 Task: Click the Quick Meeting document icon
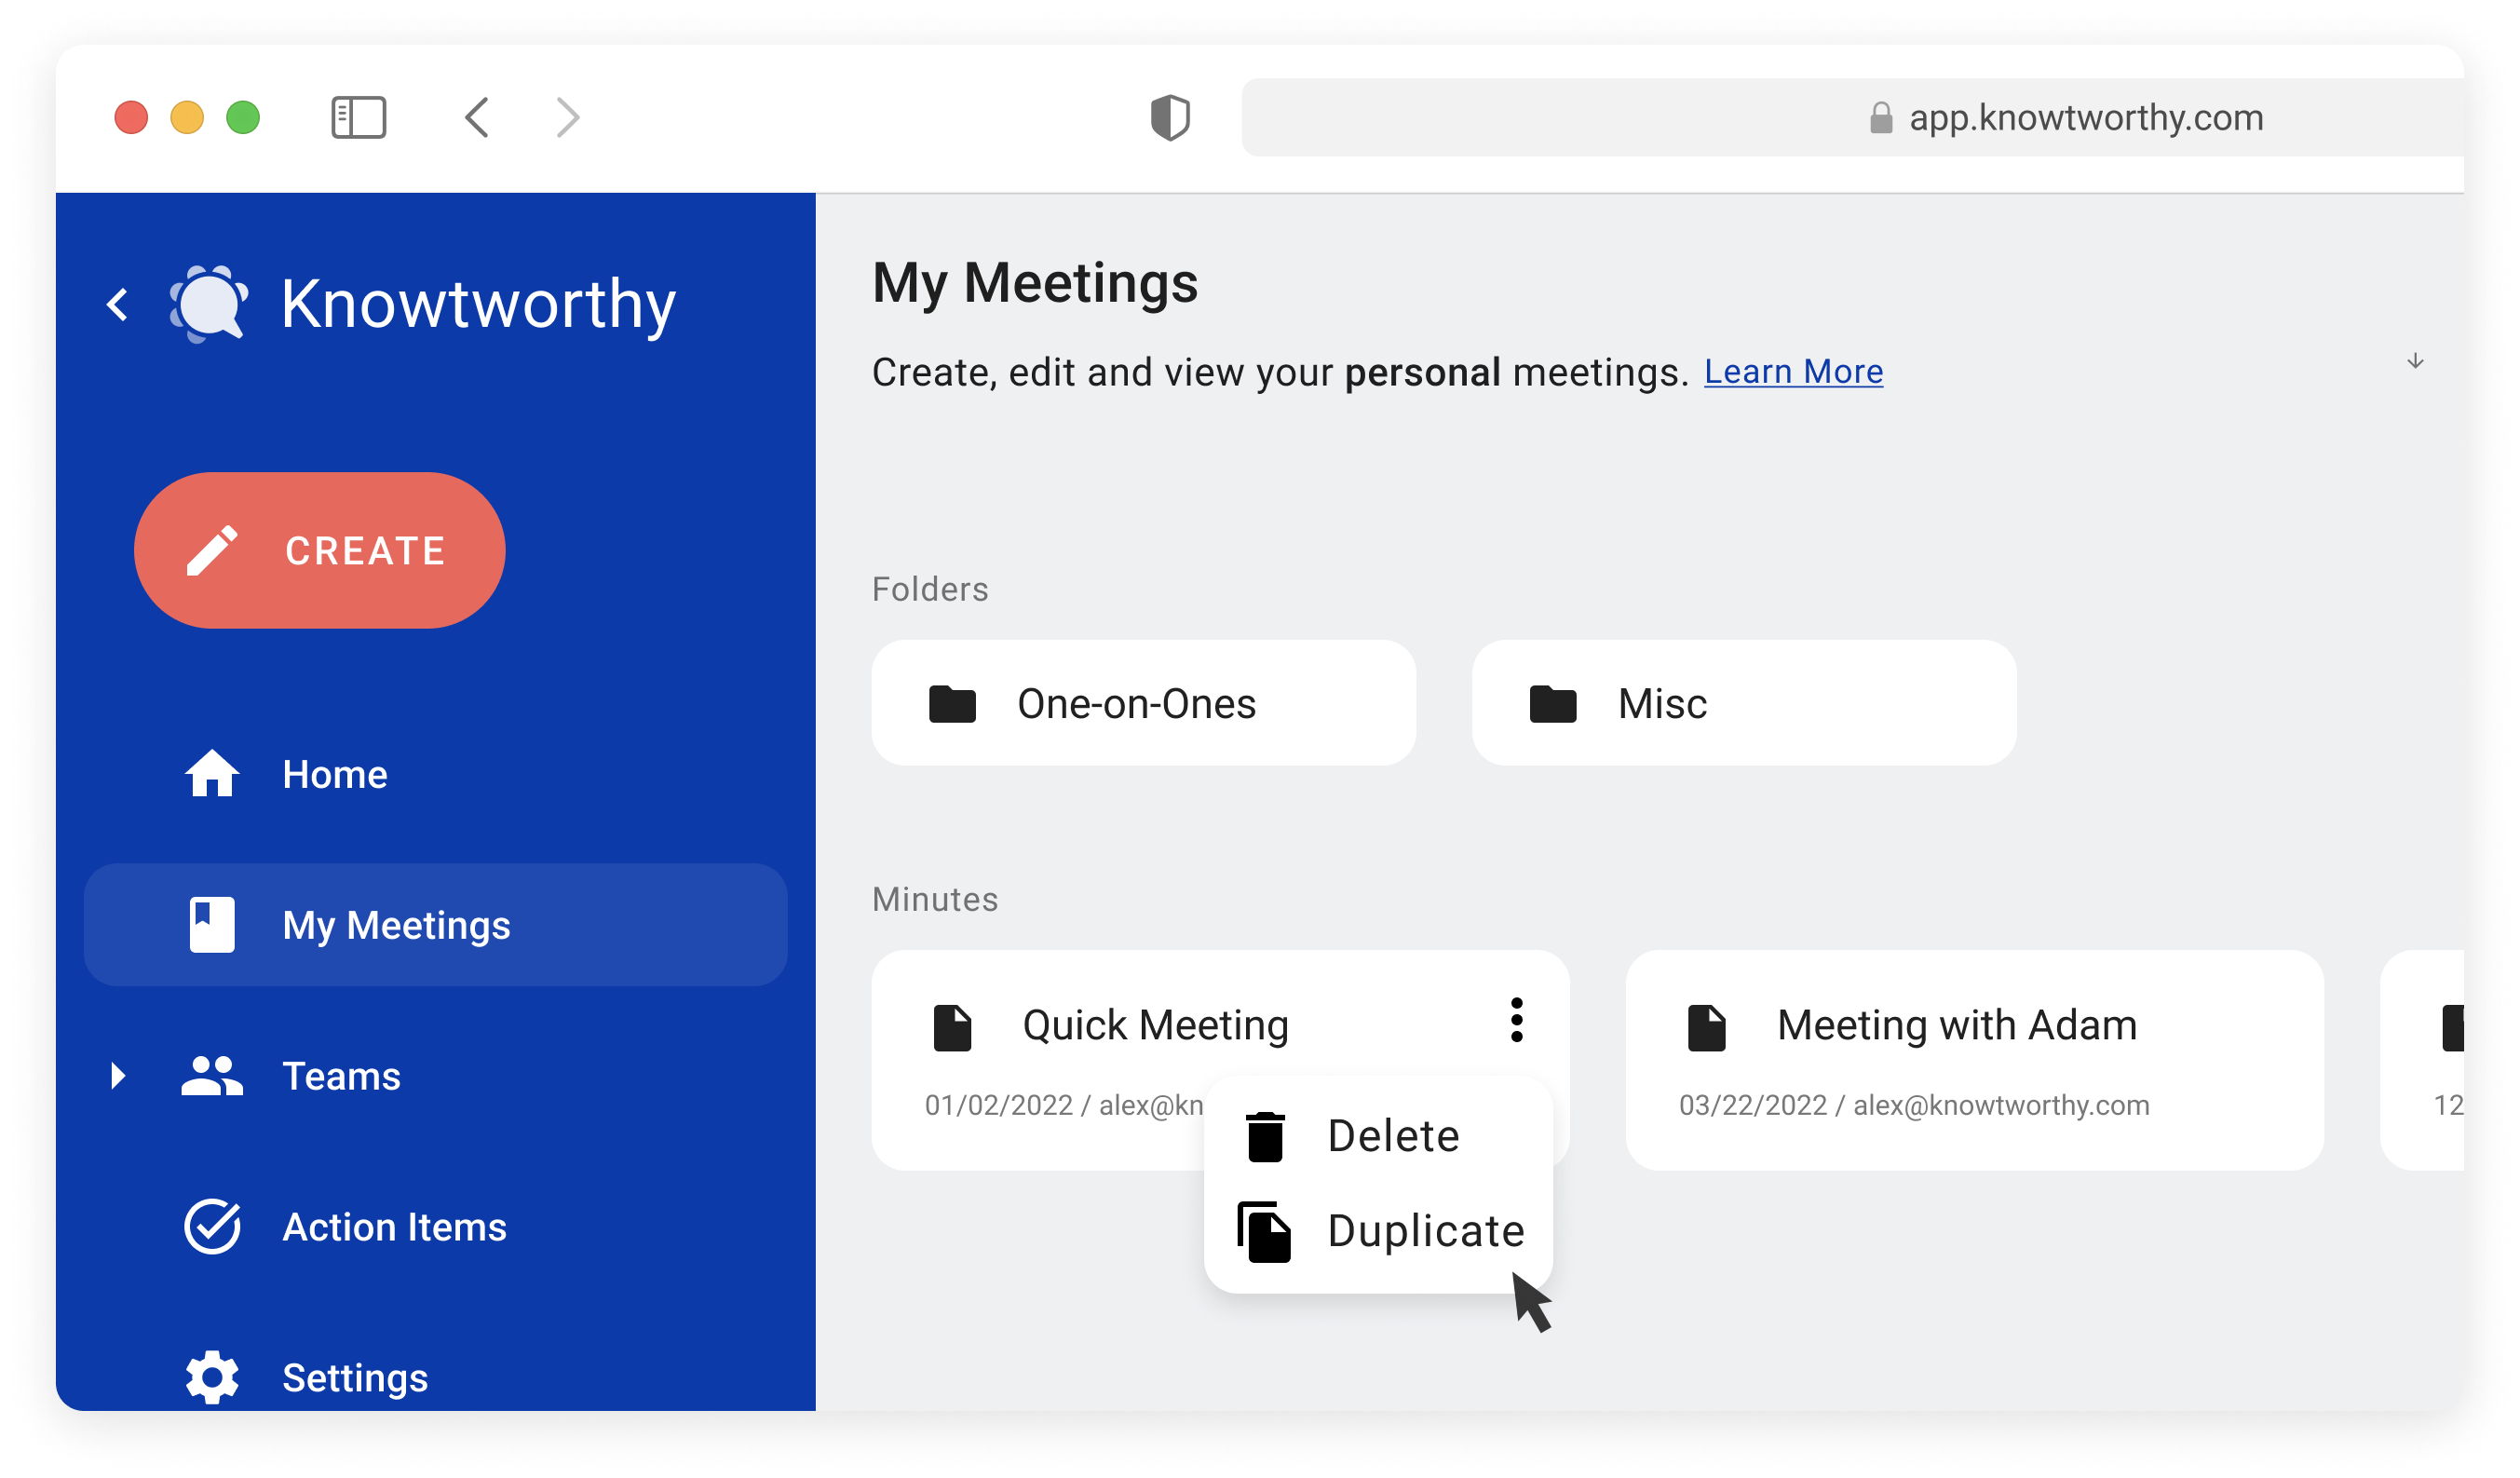tap(952, 1028)
